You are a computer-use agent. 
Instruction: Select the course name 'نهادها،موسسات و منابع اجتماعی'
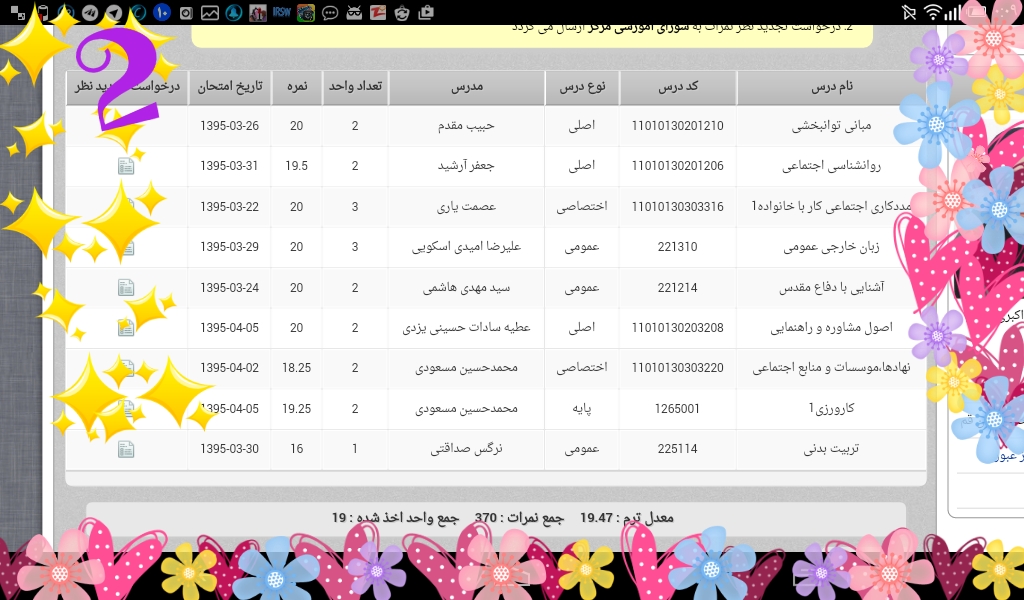coord(831,368)
